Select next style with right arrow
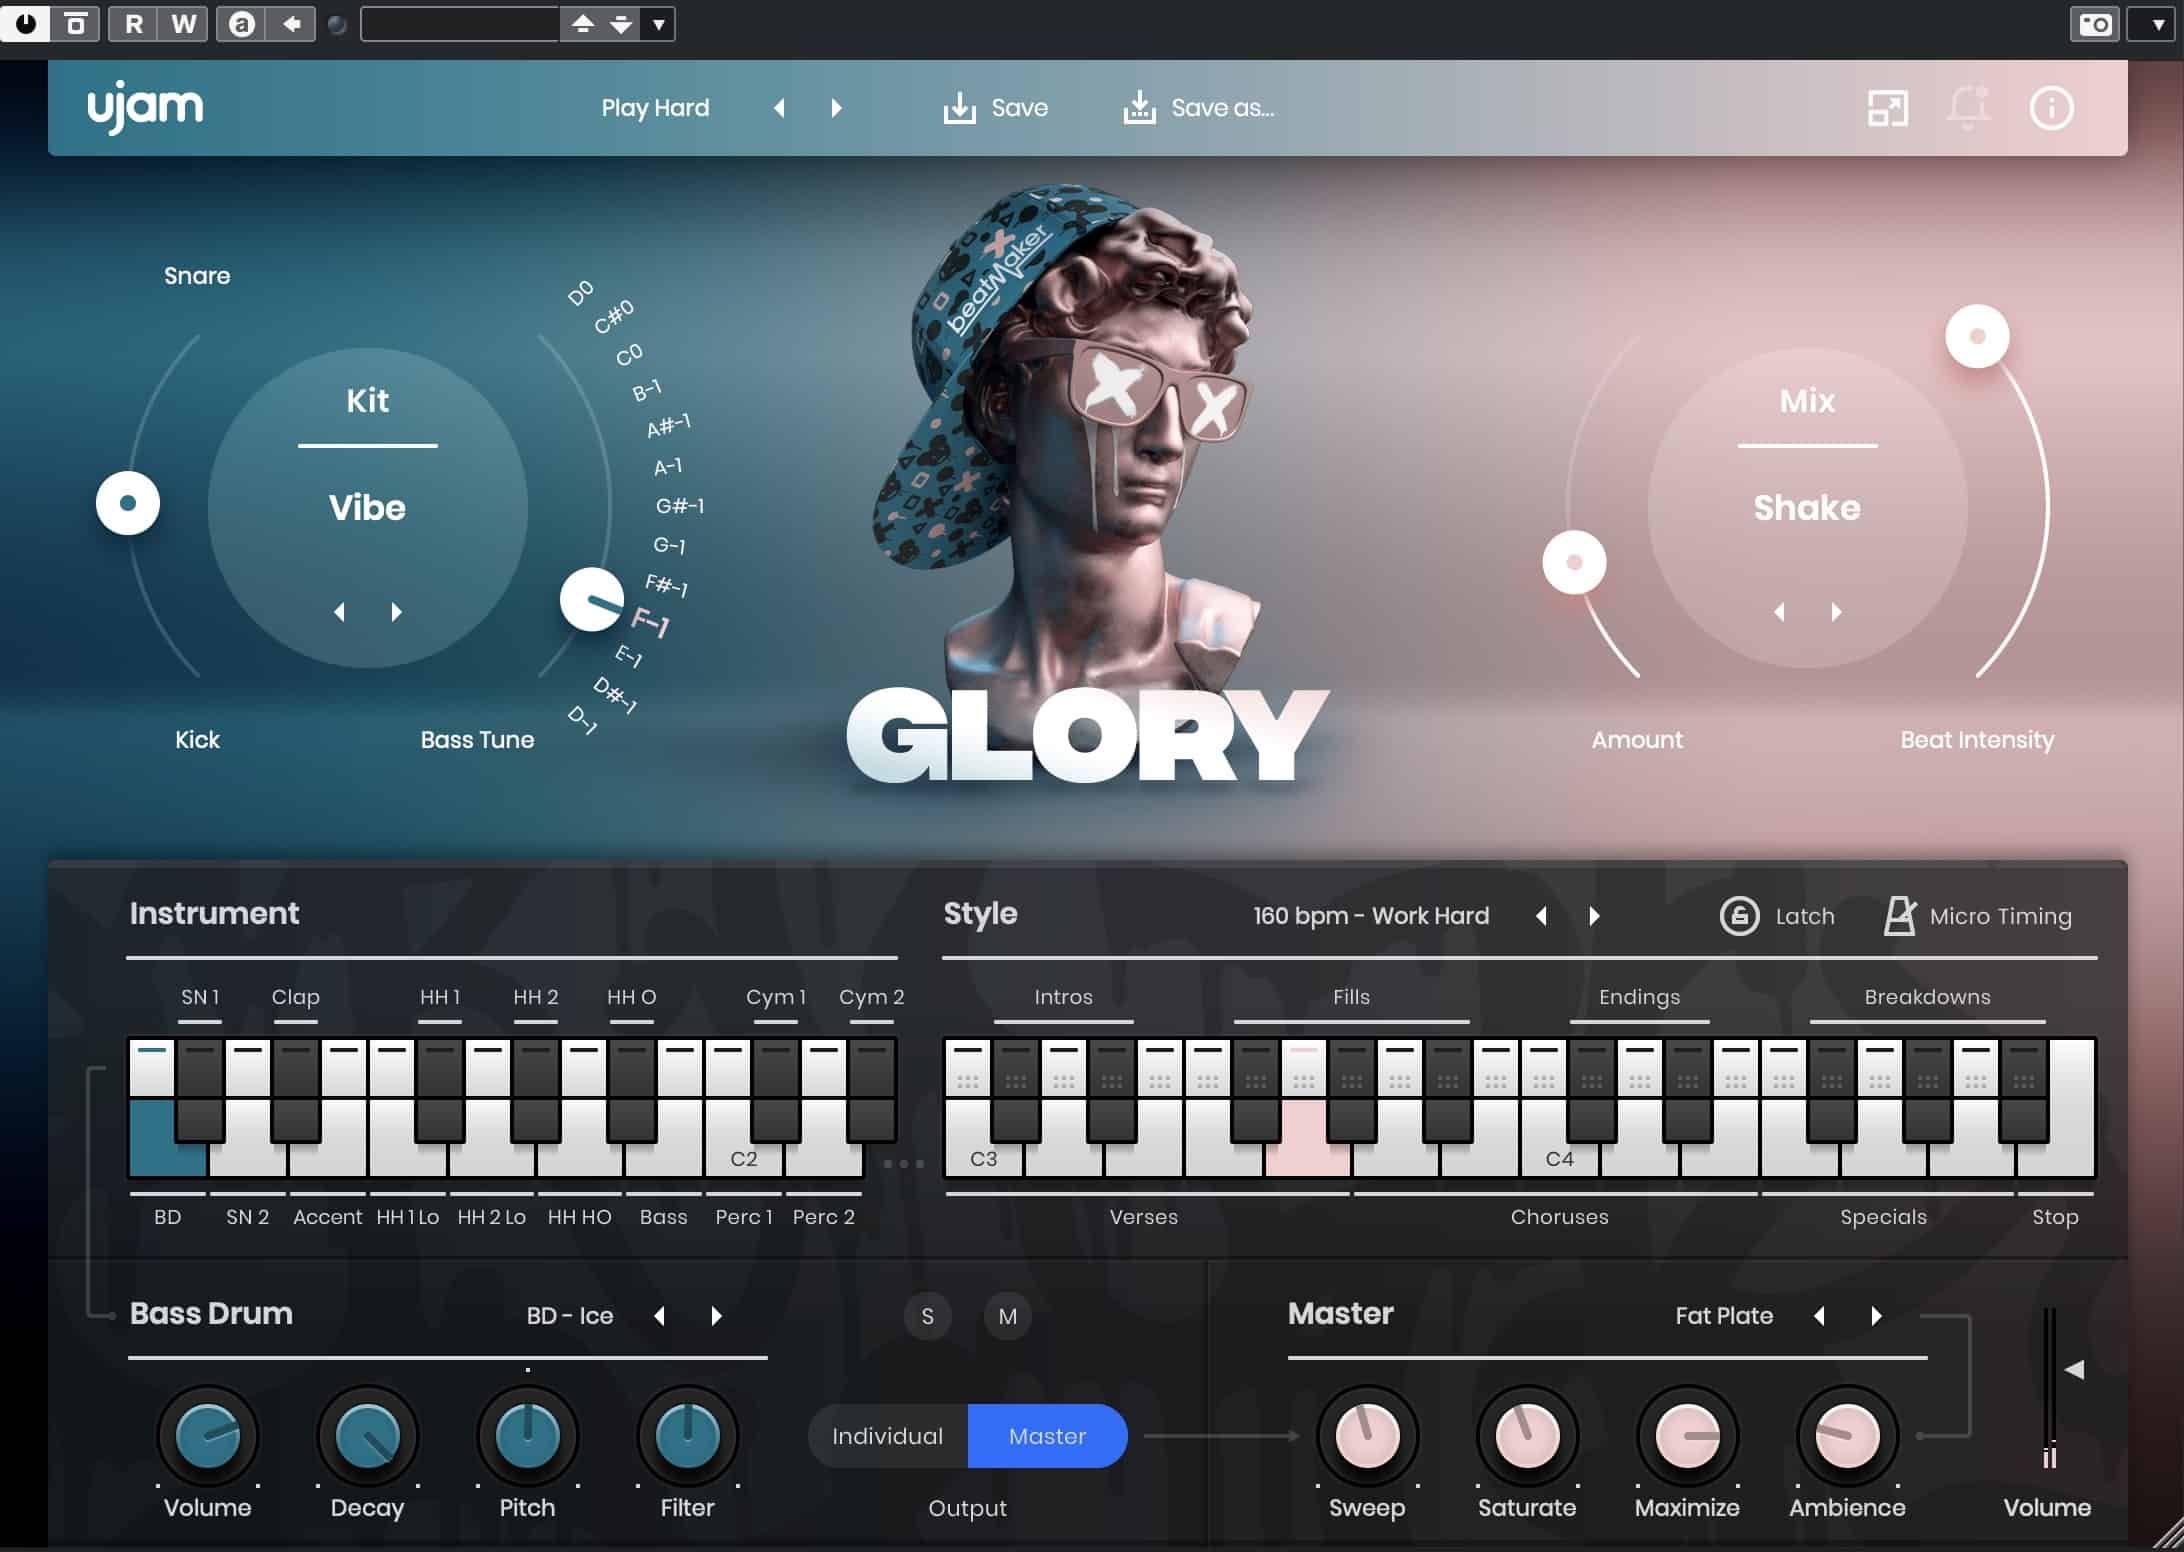The width and height of the screenshot is (2184, 1552). 1595,916
